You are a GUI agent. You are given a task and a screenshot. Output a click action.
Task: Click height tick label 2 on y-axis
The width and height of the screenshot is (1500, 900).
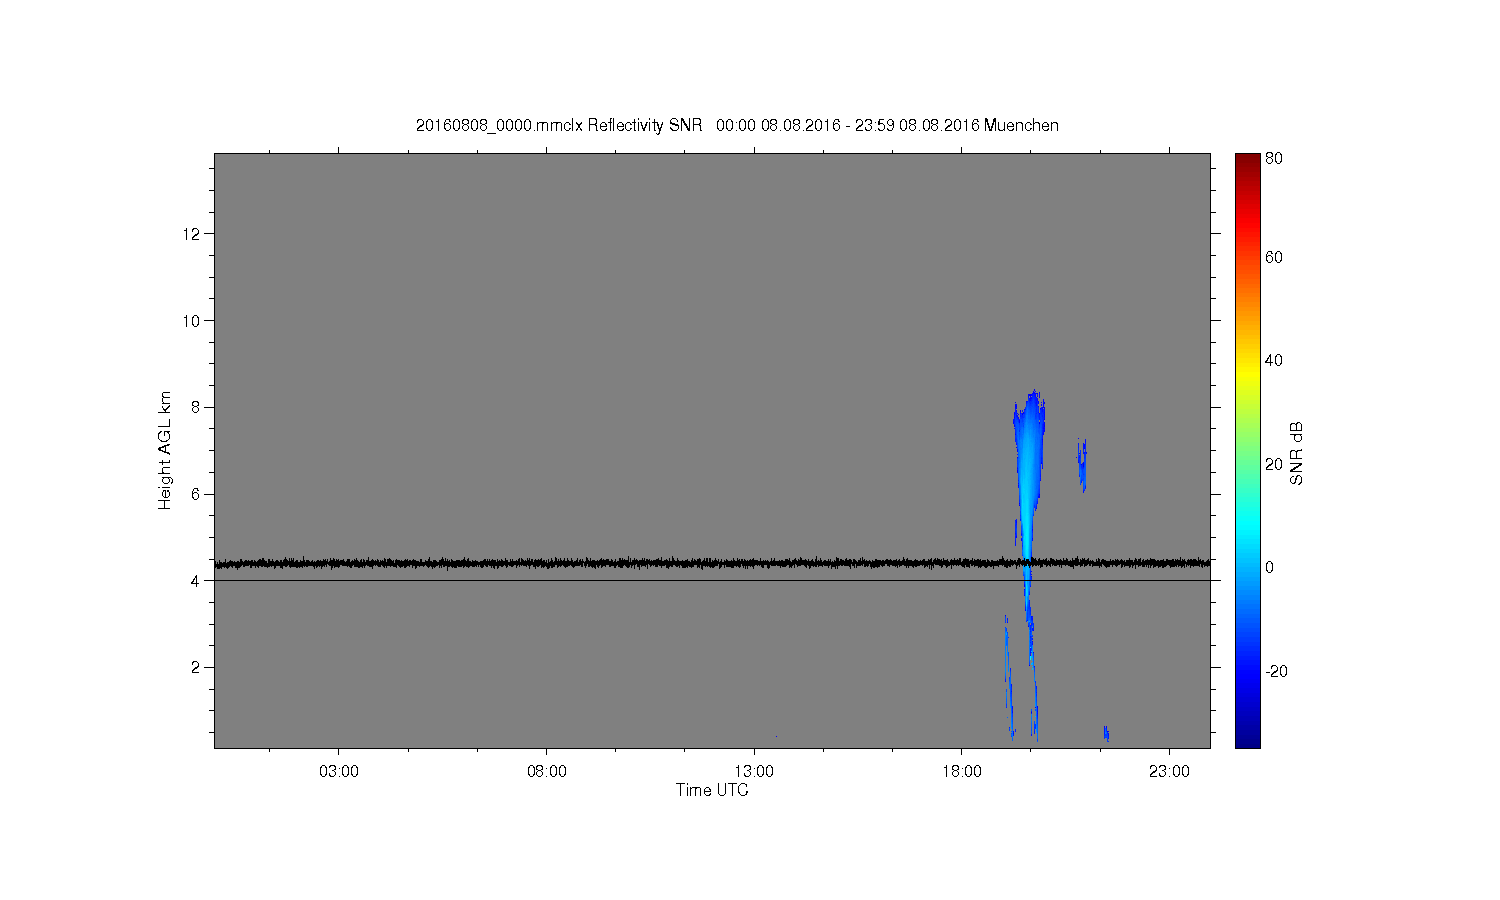pos(196,667)
